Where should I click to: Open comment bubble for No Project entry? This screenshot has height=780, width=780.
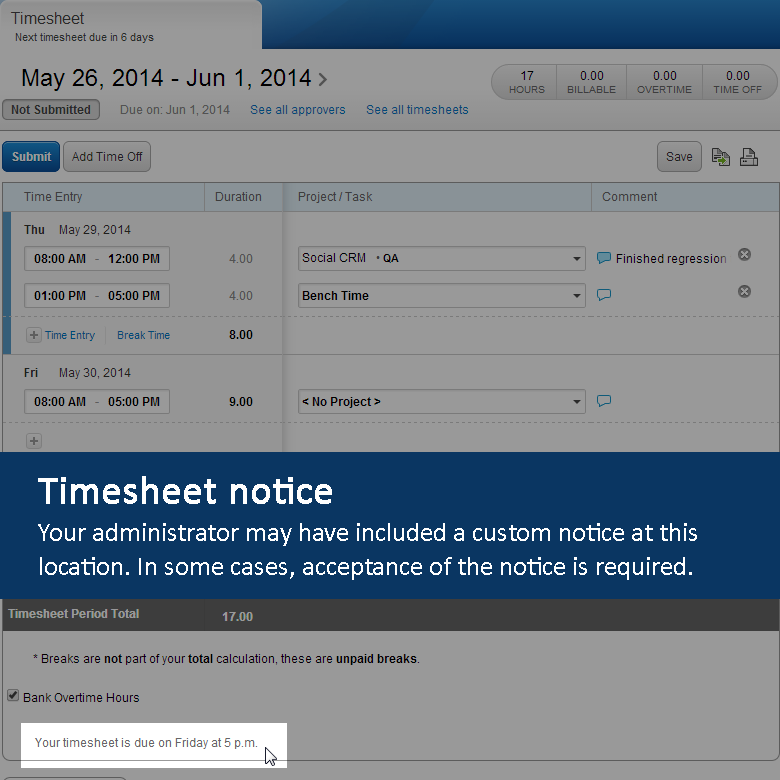click(603, 401)
